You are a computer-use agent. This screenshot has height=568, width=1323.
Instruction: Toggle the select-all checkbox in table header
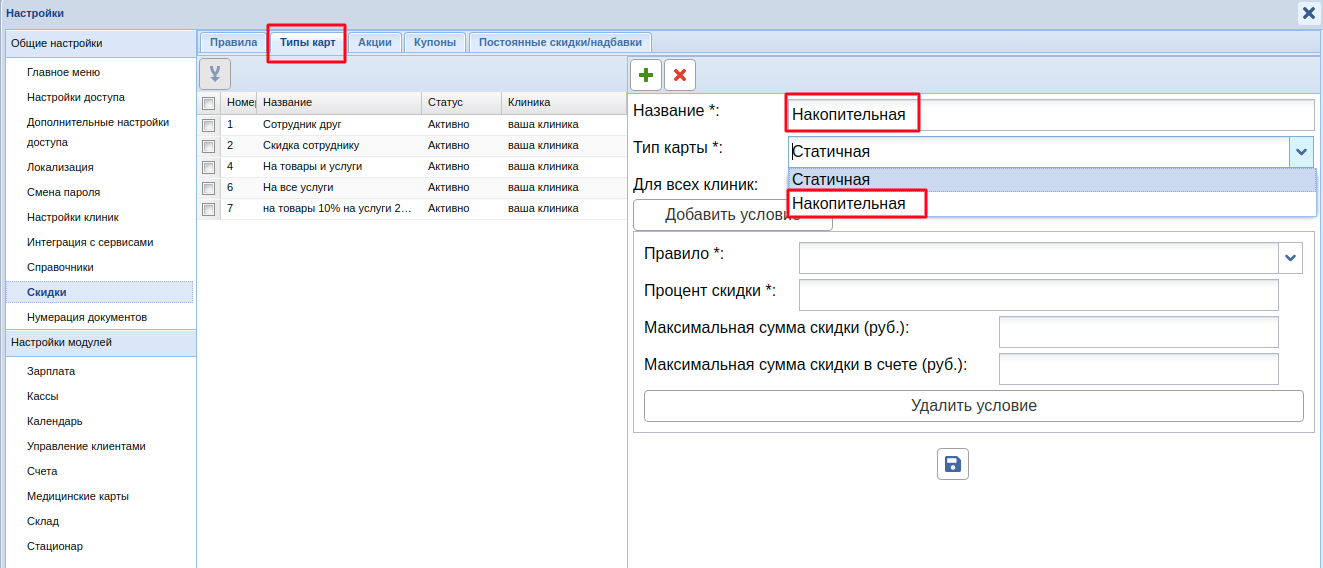click(208, 103)
